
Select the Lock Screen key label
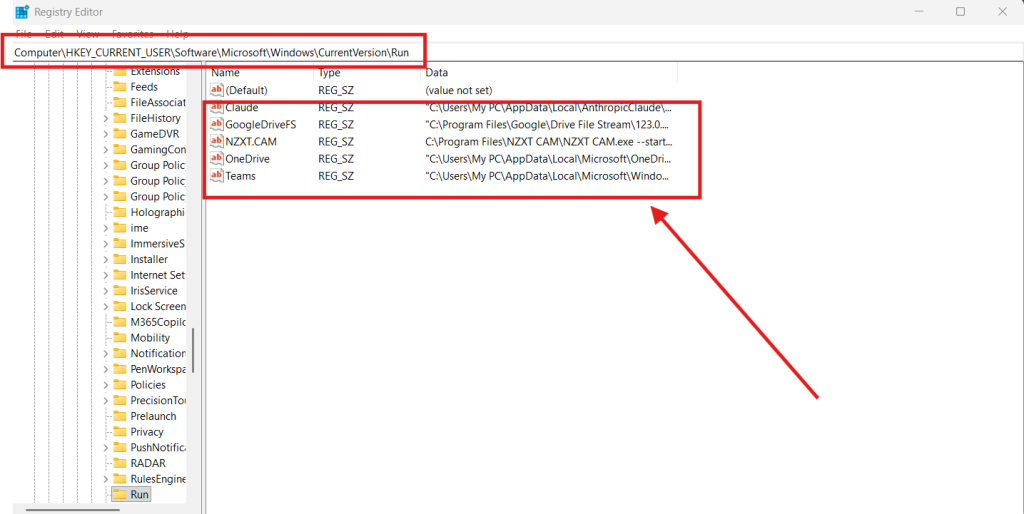click(158, 306)
